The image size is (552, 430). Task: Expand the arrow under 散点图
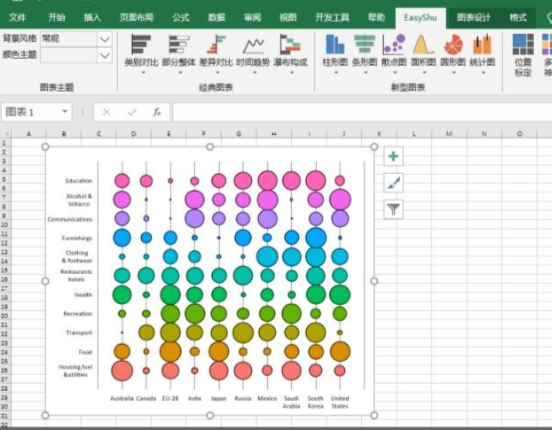(x=395, y=73)
